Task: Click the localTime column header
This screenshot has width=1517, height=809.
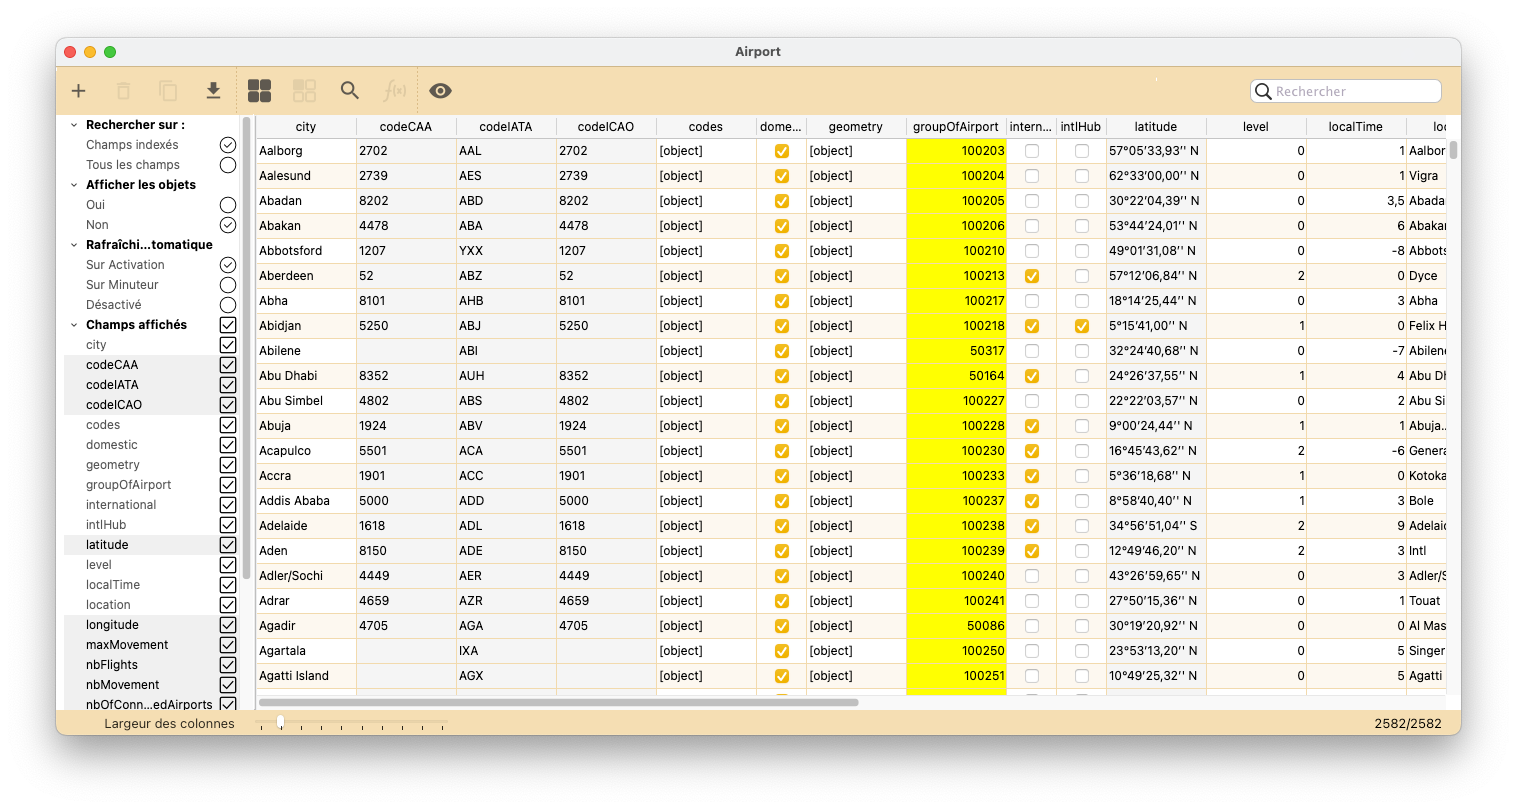Action: click(1356, 127)
